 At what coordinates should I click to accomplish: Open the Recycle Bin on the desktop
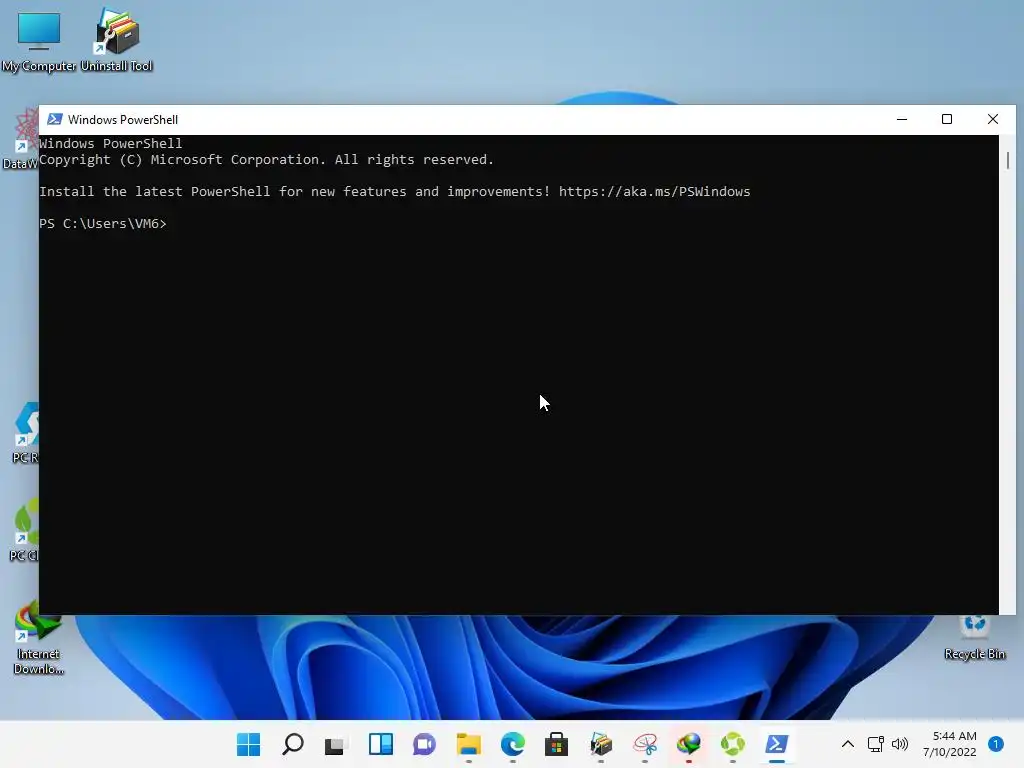click(x=974, y=635)
